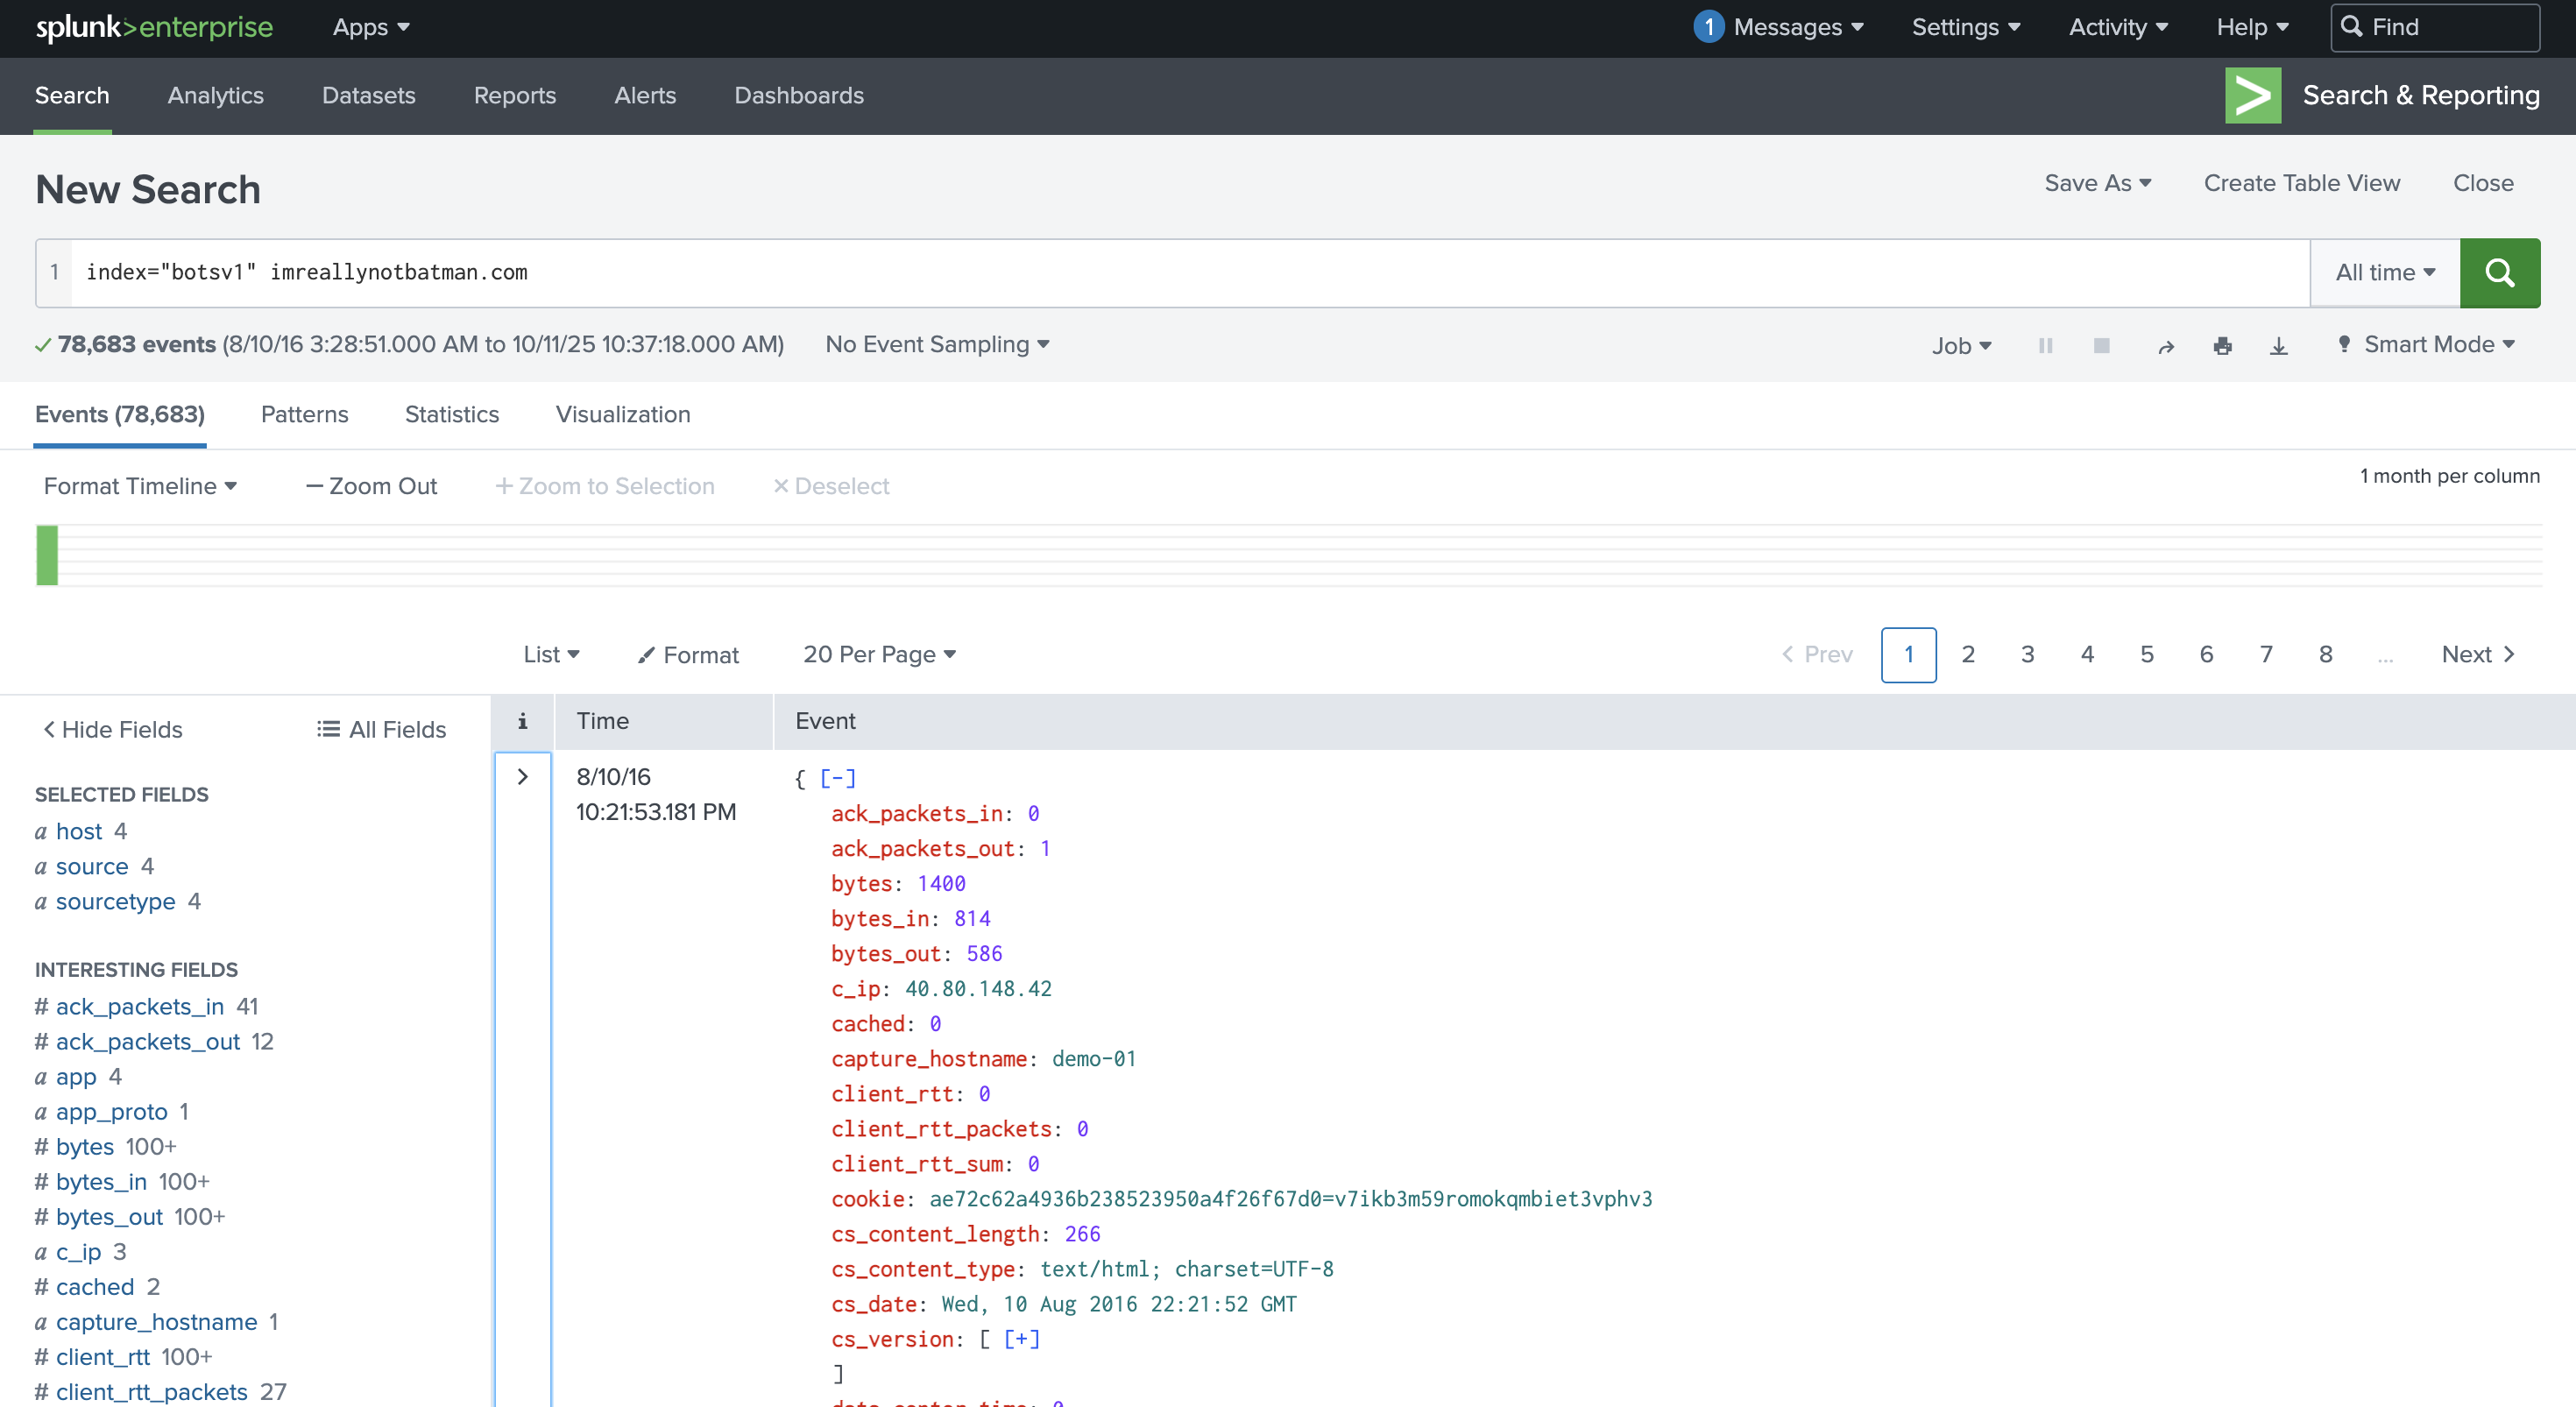The width and height of the screenshot is (2576, 1407).
Task: Open the Dashboards nav item
Action: tap(798, 95)
